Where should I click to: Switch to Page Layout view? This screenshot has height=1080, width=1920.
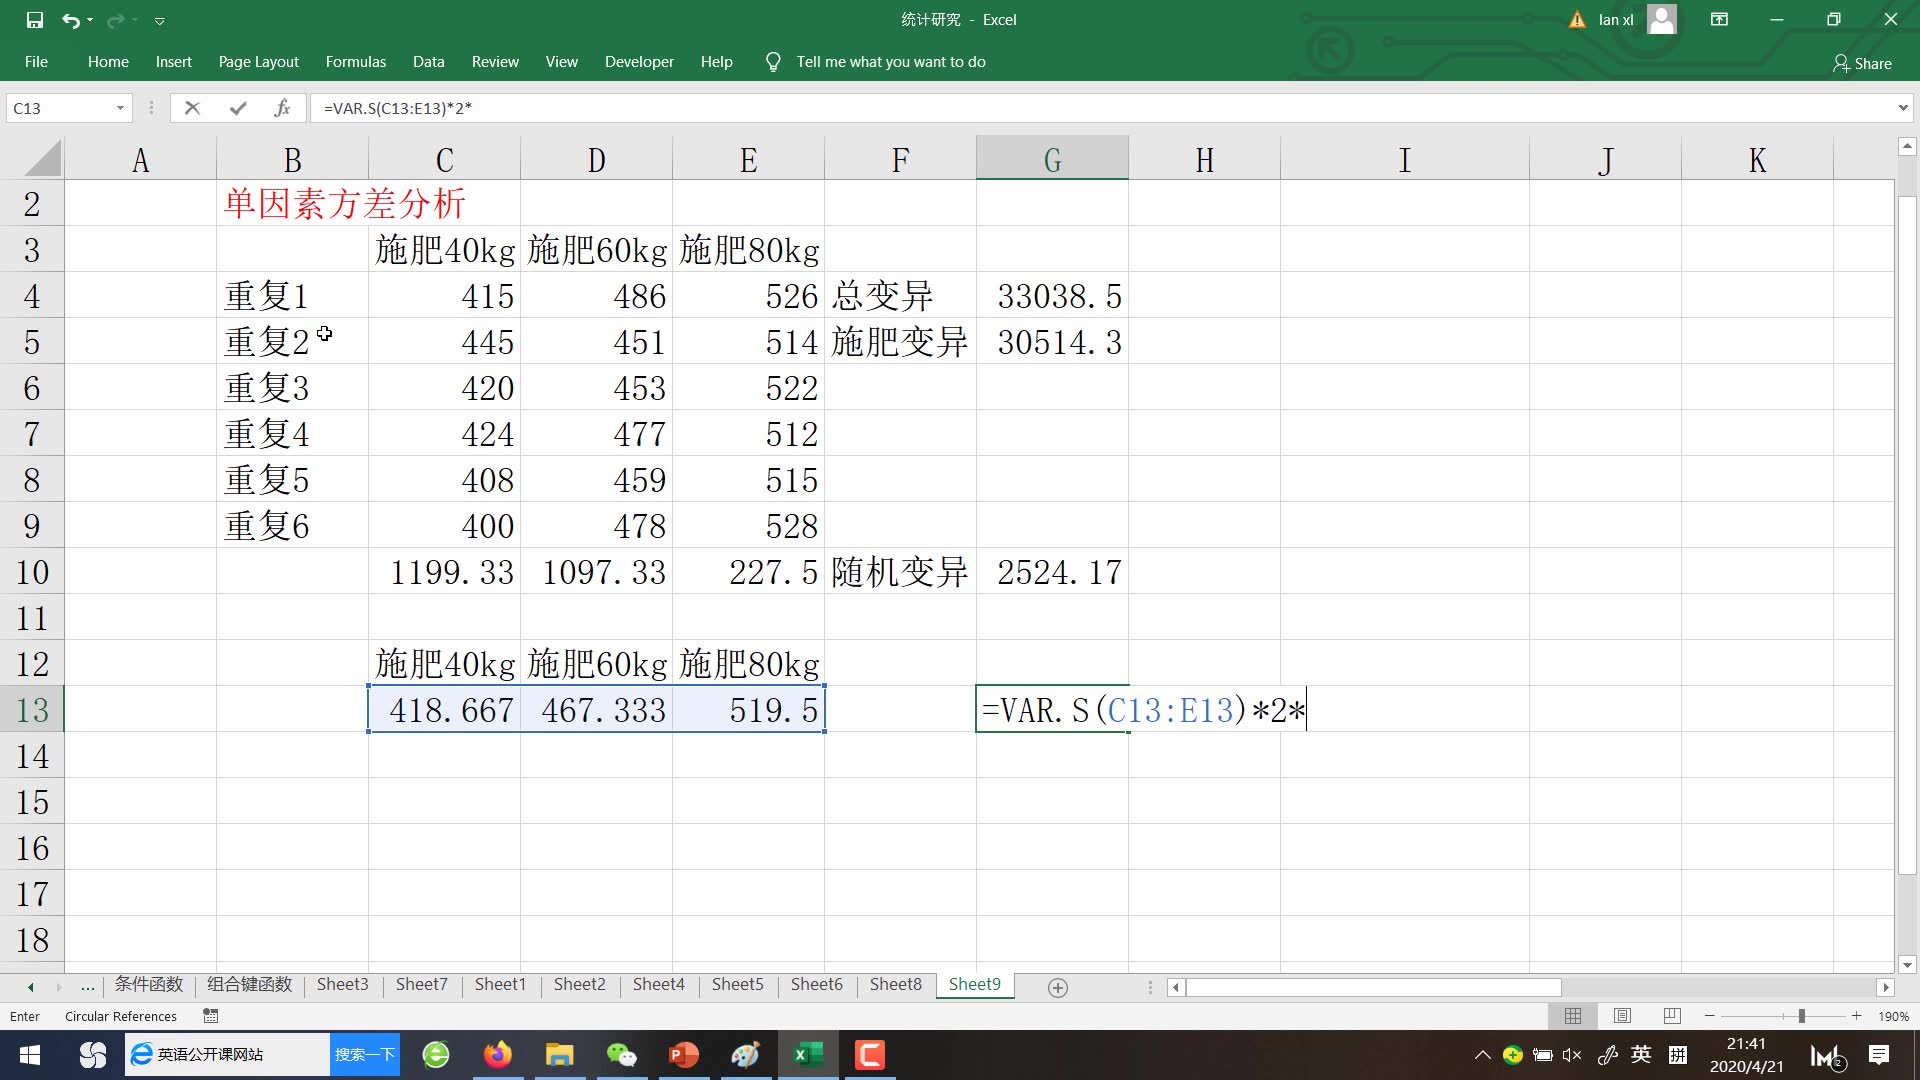click(1622, 1016)
